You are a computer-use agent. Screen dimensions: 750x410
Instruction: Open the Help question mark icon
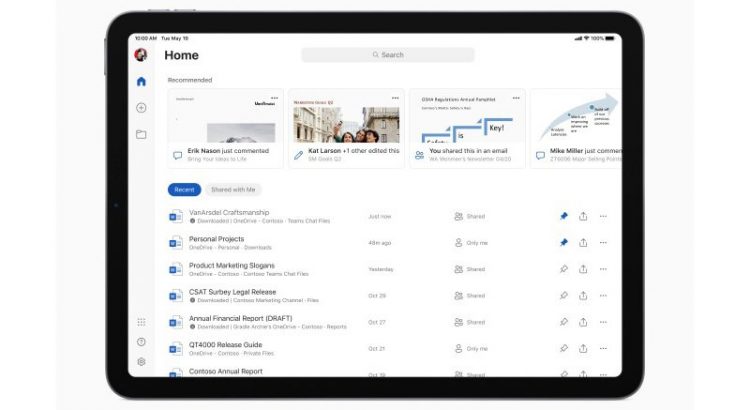coord(141,342)
